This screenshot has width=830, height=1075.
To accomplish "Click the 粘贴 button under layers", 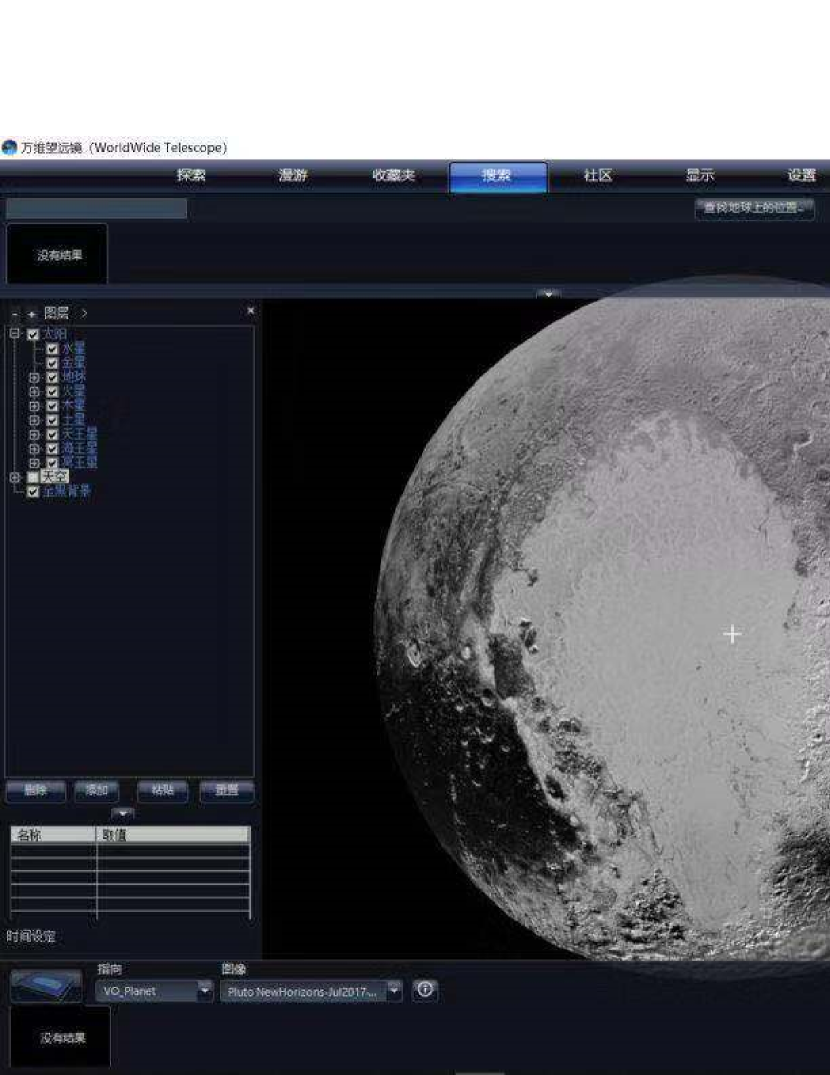I will coord(162,790).
